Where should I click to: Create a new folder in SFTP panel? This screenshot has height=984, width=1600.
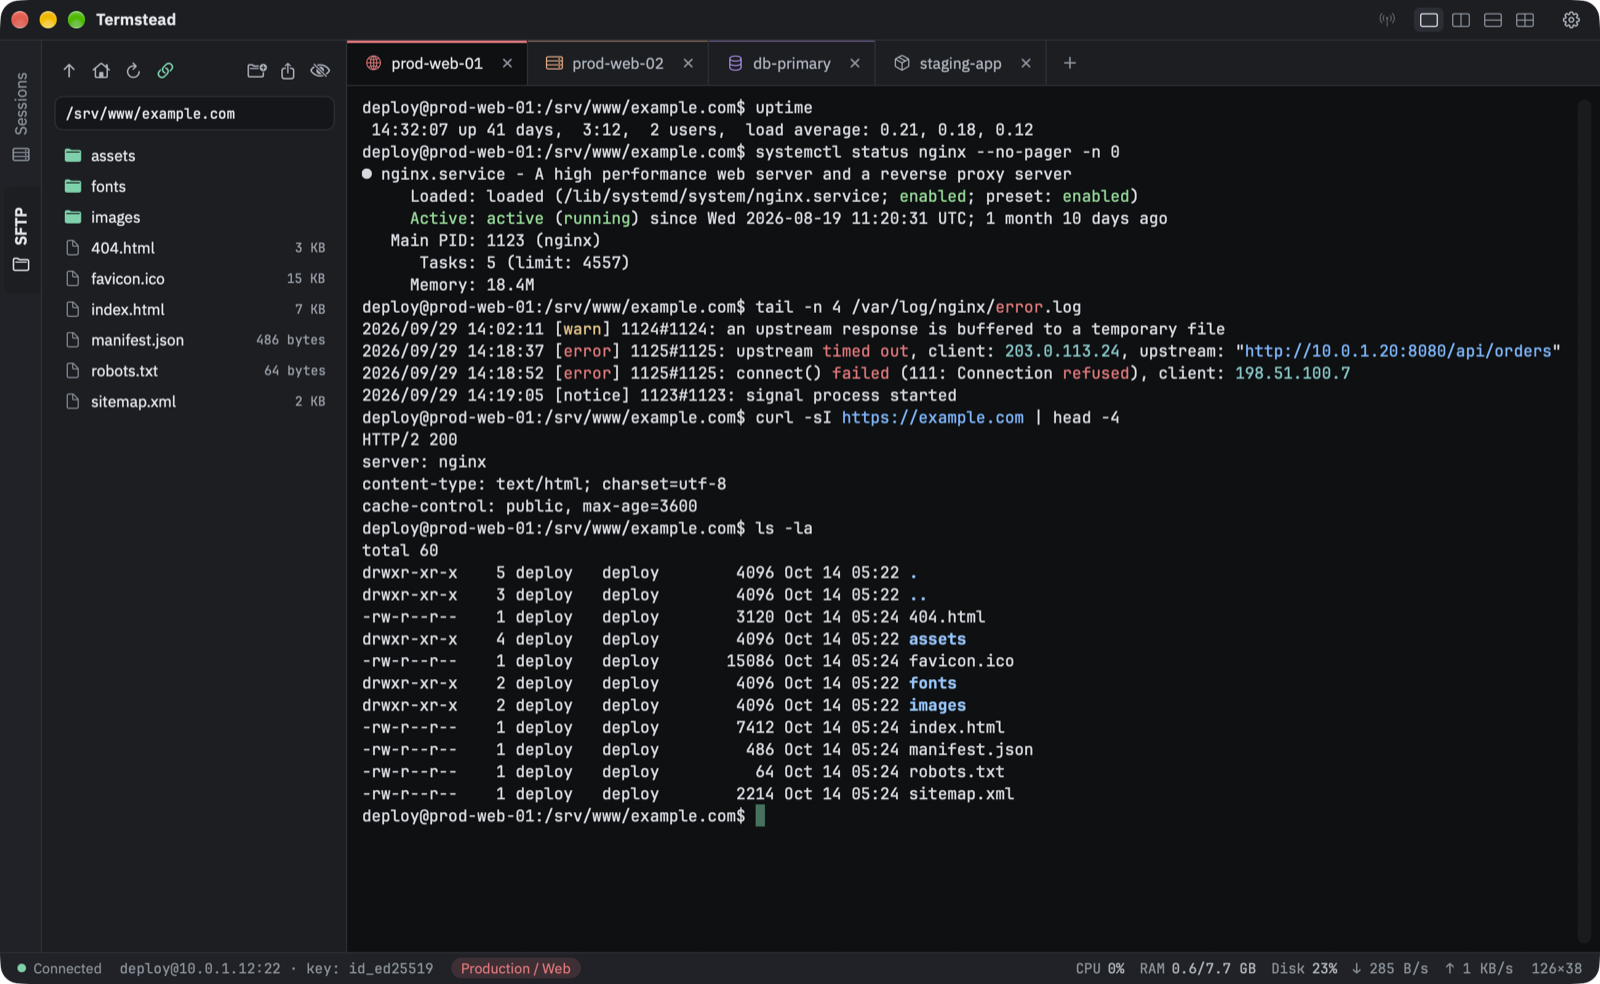pyautogui.click(x=257, y=71)
